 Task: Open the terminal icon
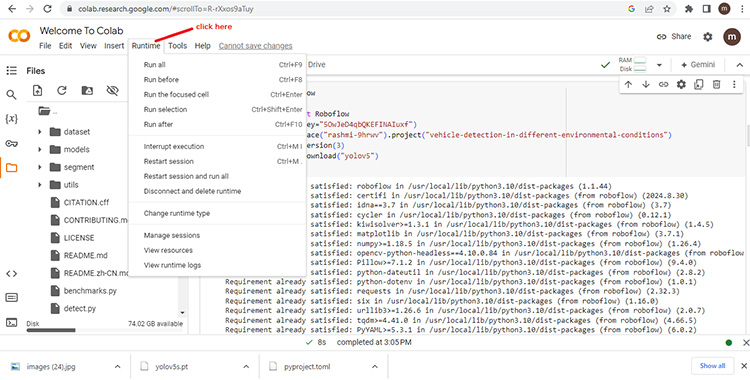[11, 323]
